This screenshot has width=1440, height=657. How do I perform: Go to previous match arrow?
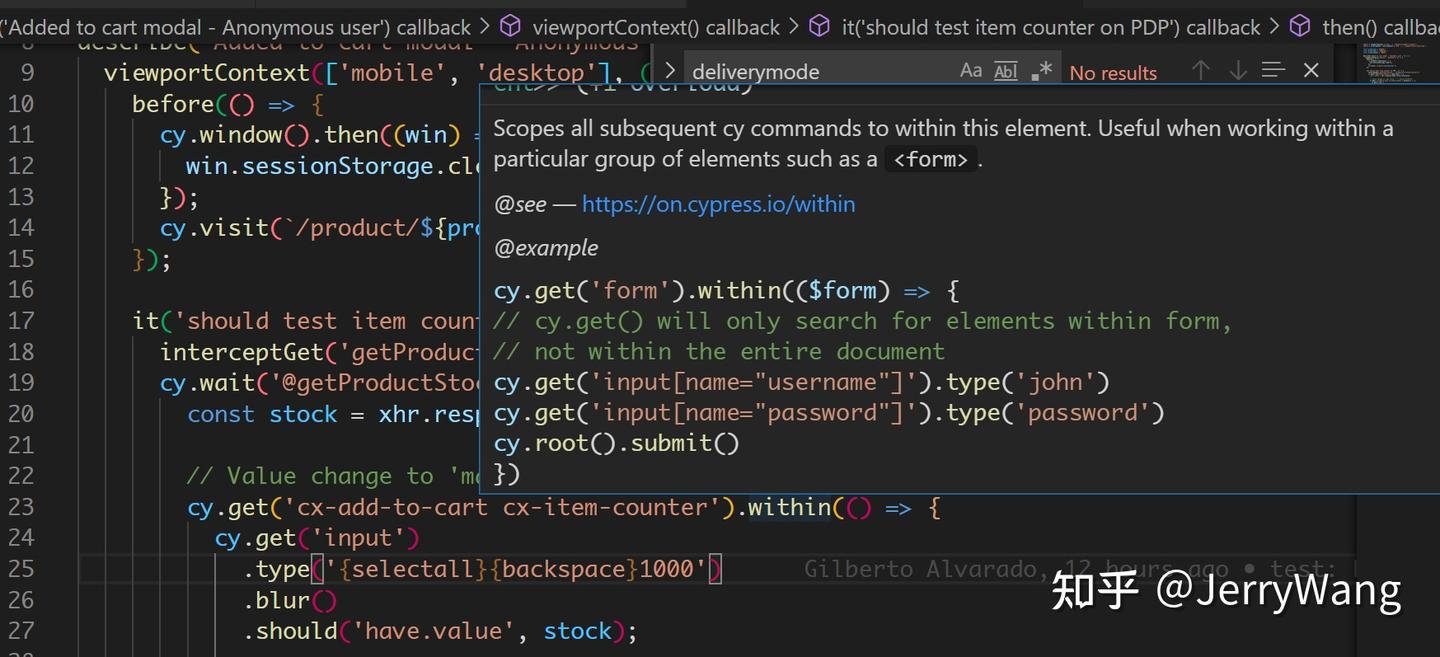(1201, 70)
